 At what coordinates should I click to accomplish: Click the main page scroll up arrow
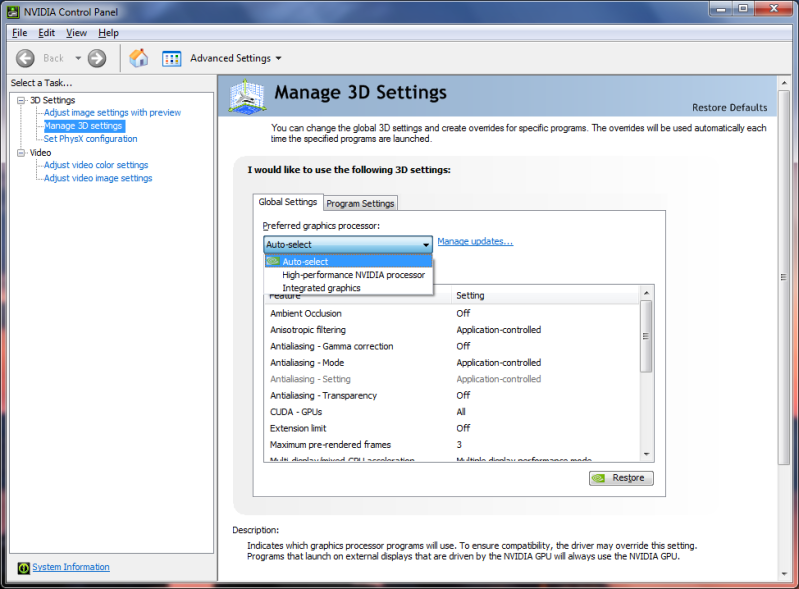784,83
